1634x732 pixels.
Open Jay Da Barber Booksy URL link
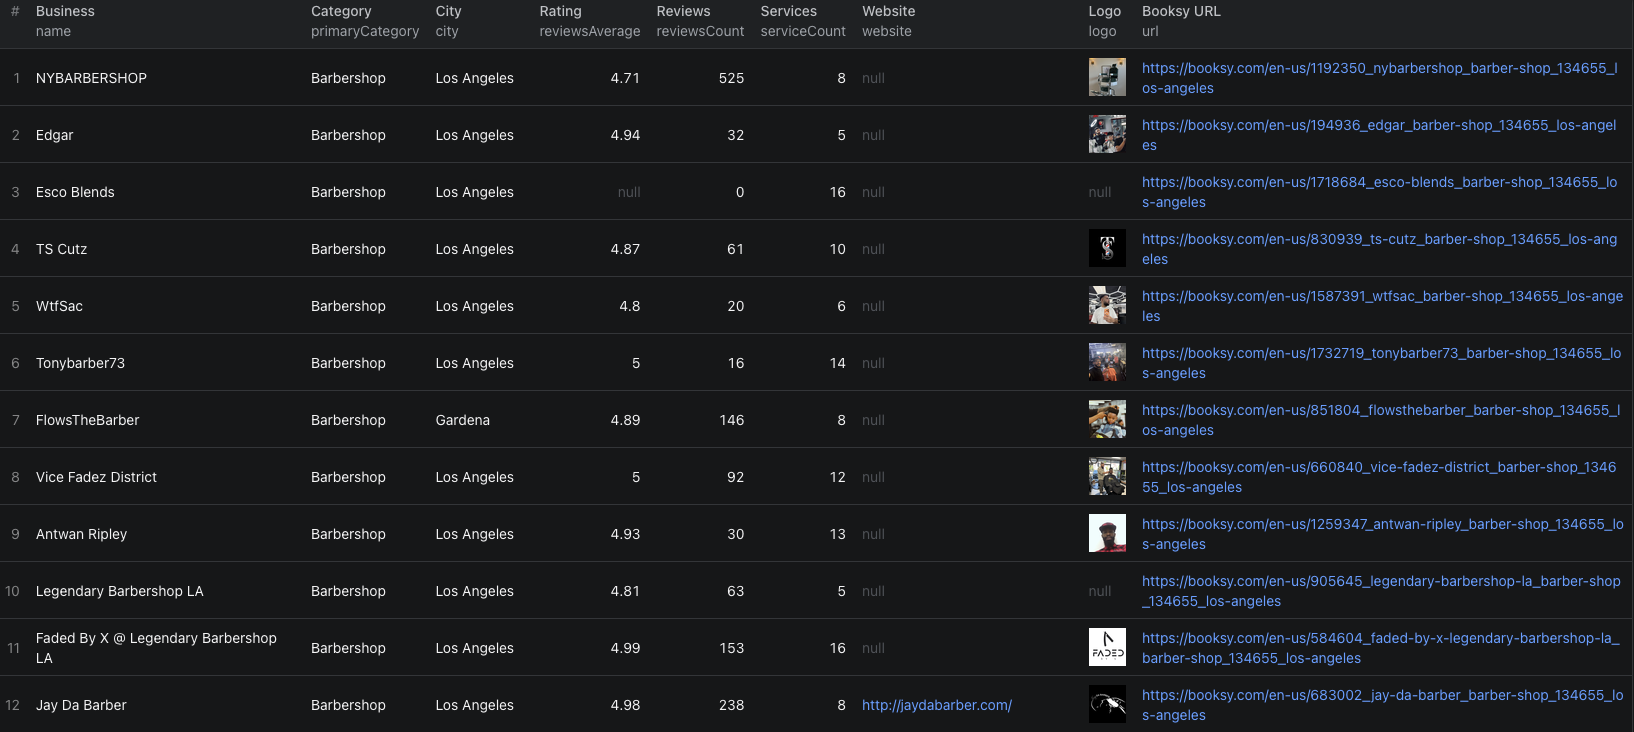click(1383, 705)
